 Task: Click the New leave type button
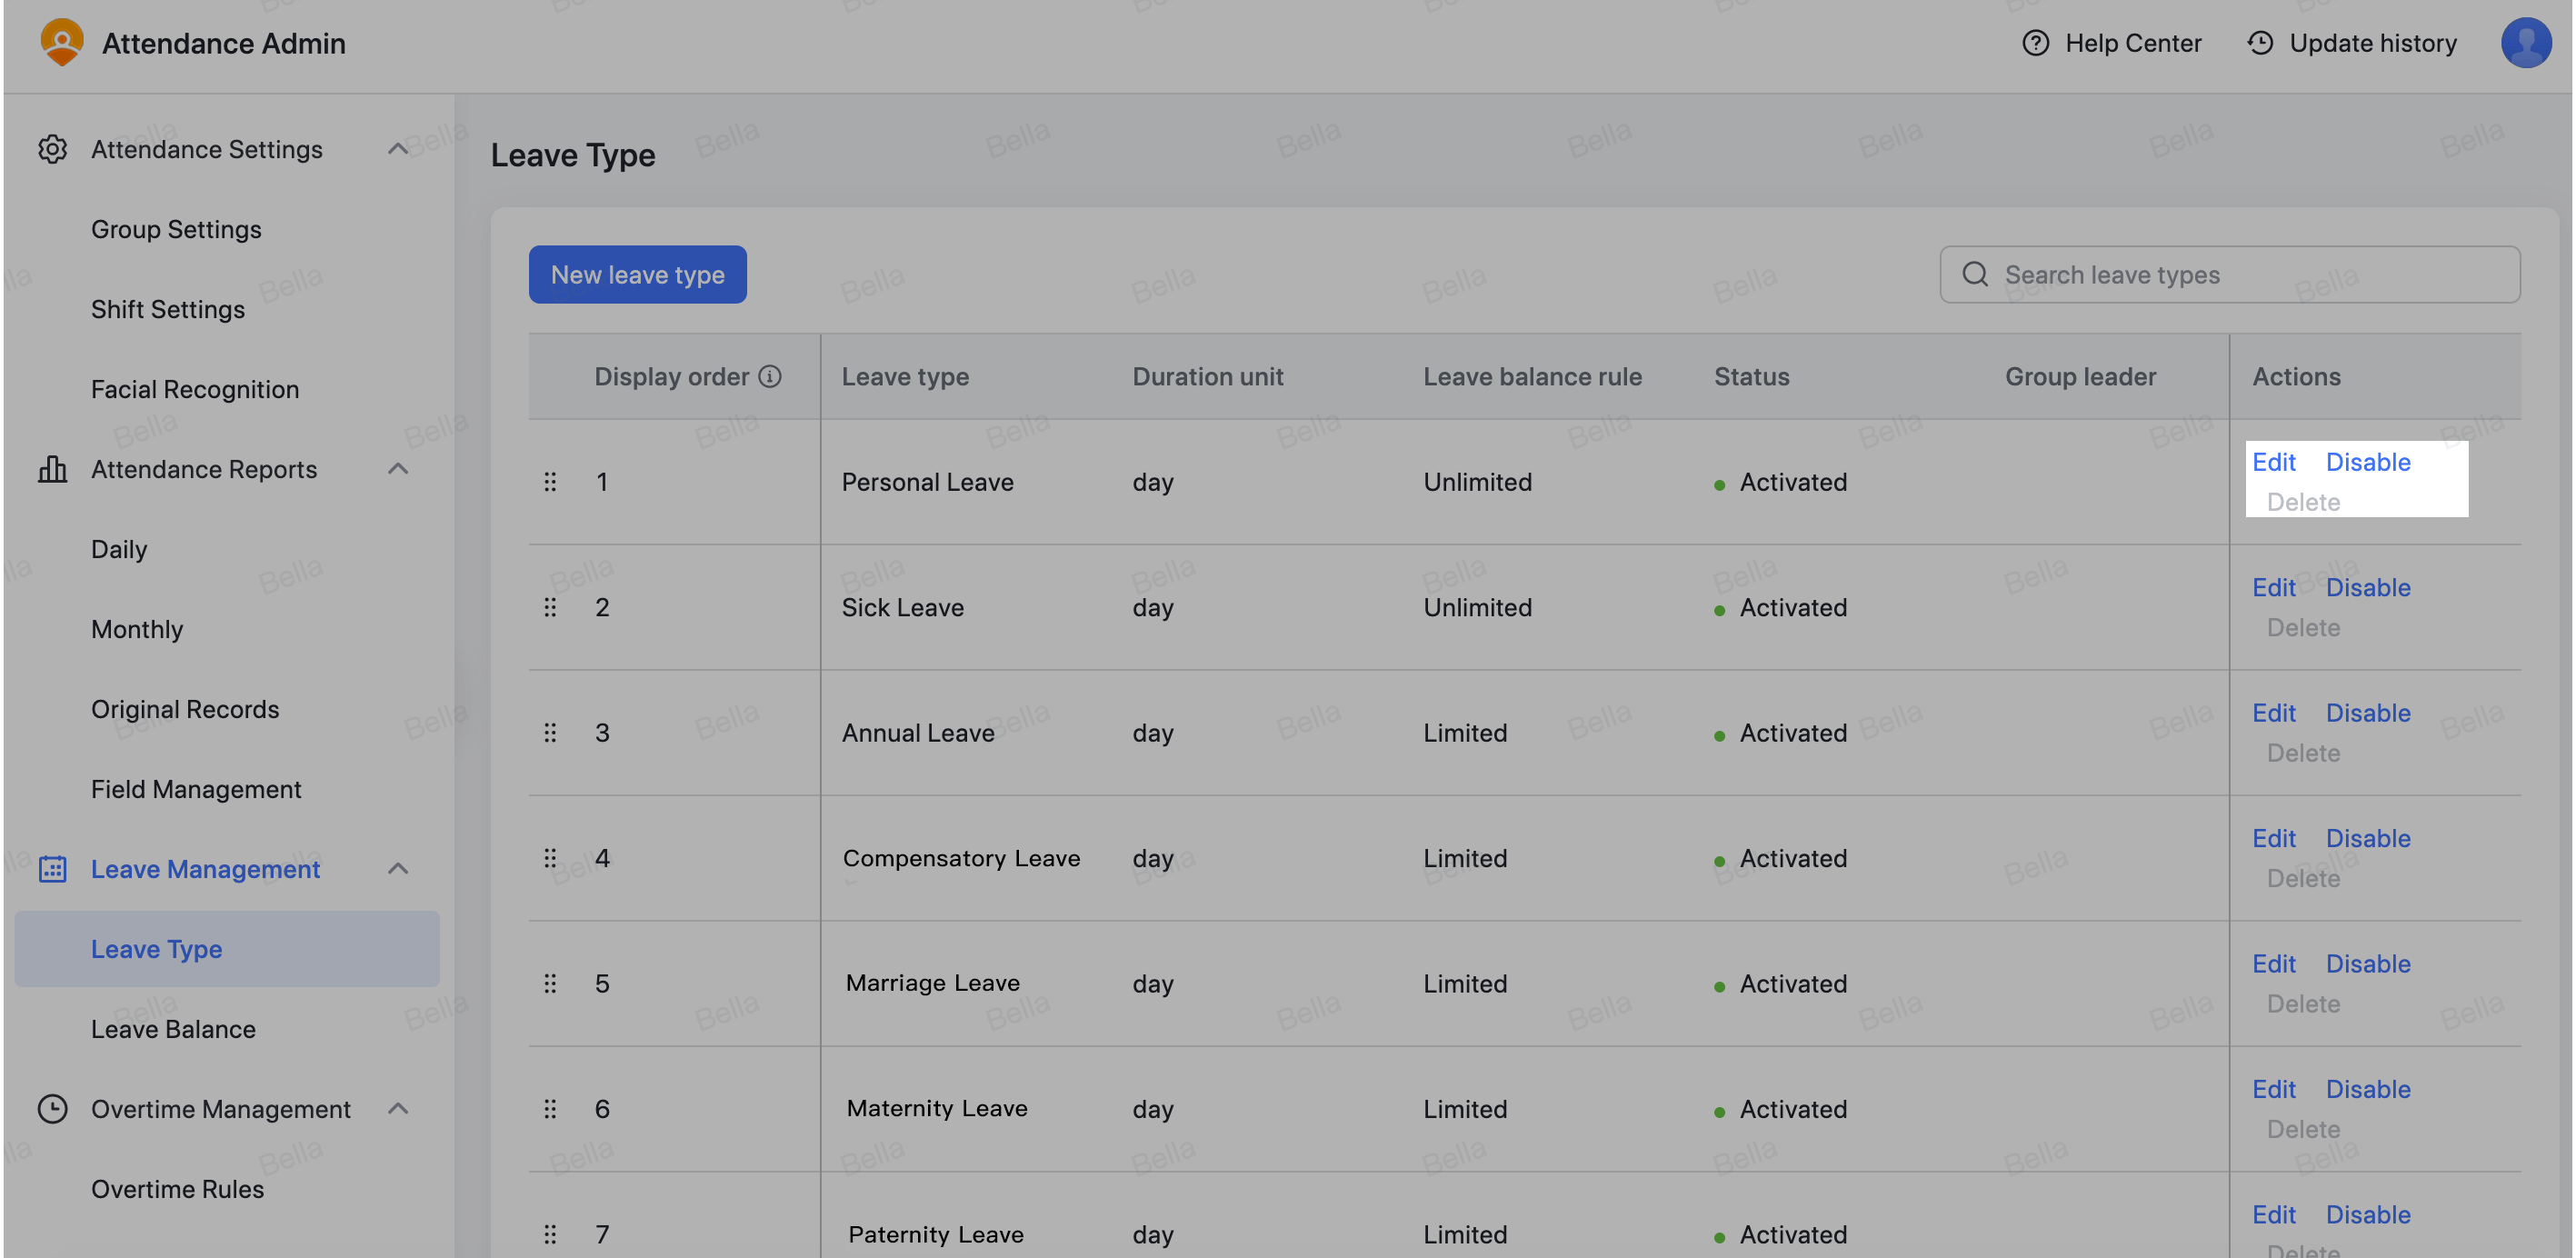(x=637, y=274)
